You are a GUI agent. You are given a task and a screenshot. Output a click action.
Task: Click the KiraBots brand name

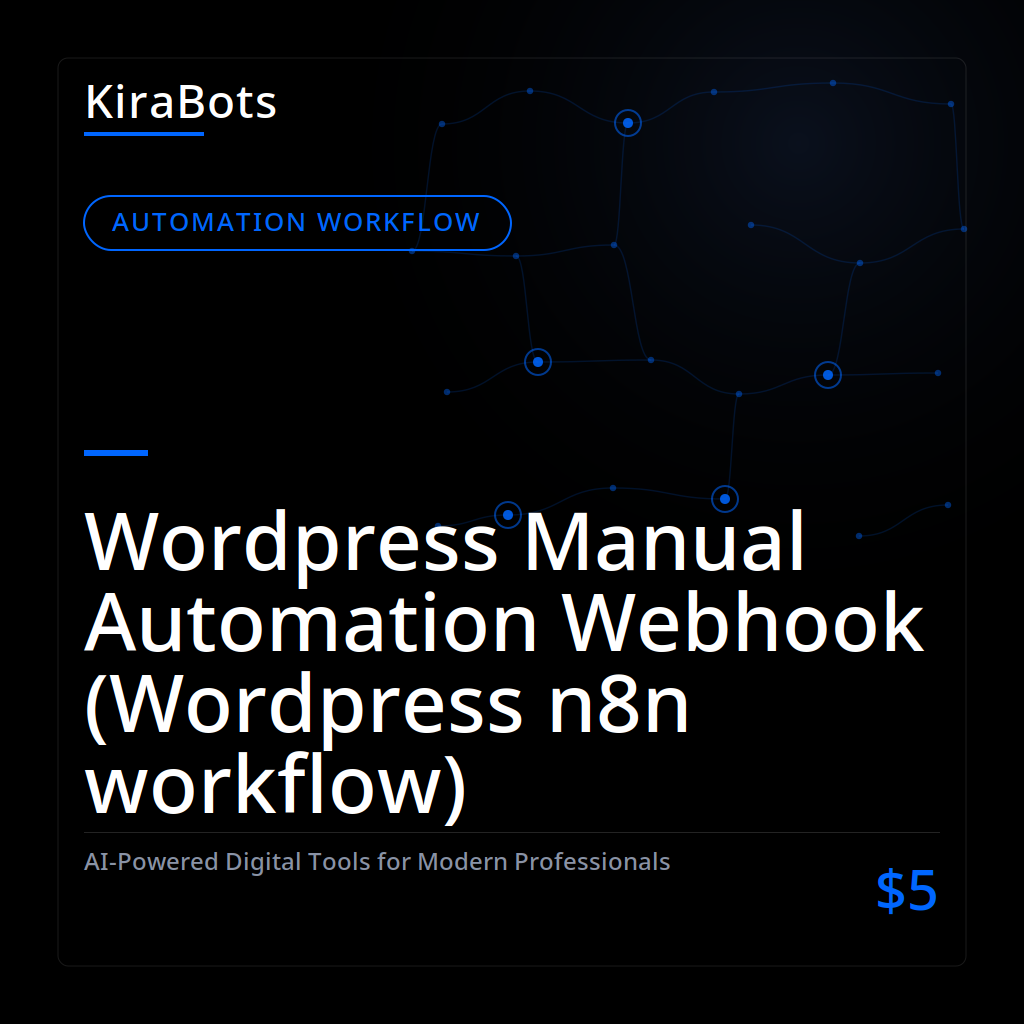(x=181, y=103)
